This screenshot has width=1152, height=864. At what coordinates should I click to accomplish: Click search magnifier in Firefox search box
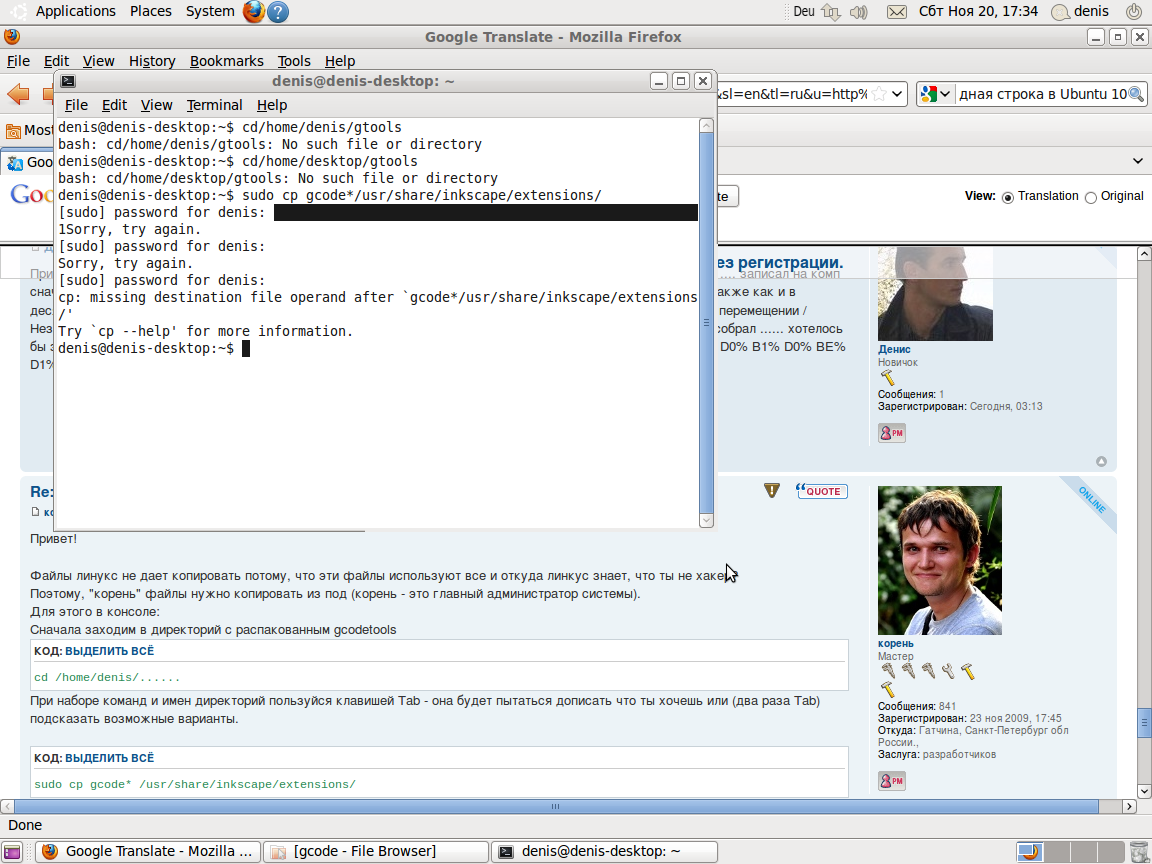(x=1136, y=94)
